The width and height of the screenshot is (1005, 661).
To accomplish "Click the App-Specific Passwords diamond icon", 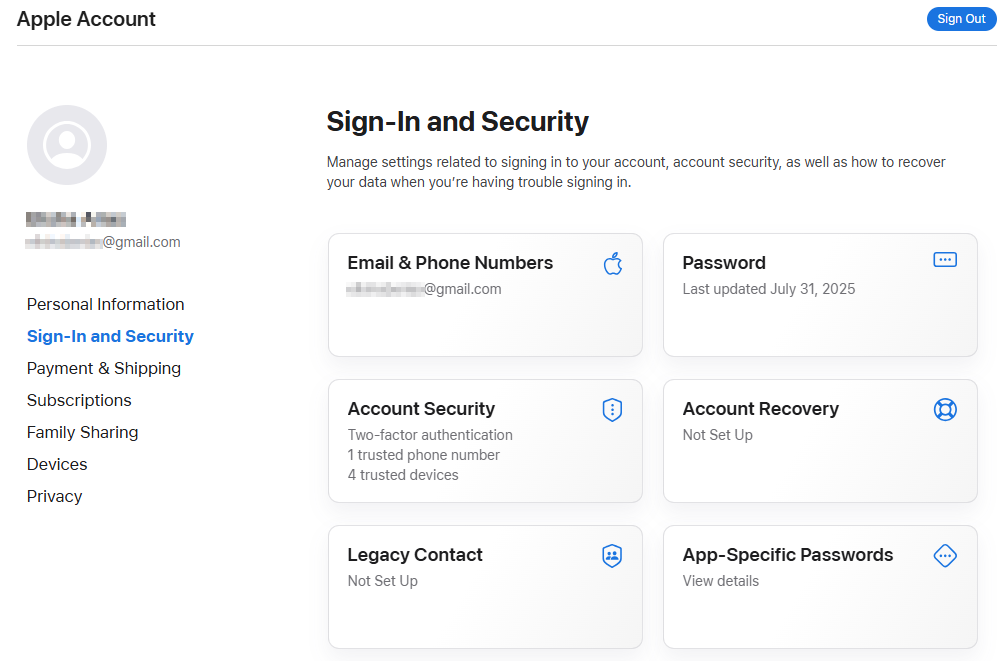I will tap(945, 556).
